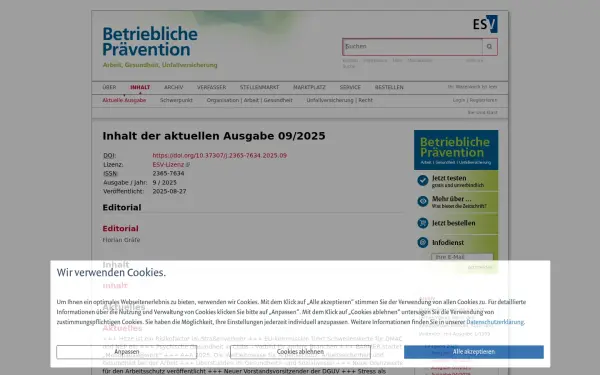
Task: Open the MARKTPLATZ menu item
Action: pyautogui.click(x=309, y=87)
